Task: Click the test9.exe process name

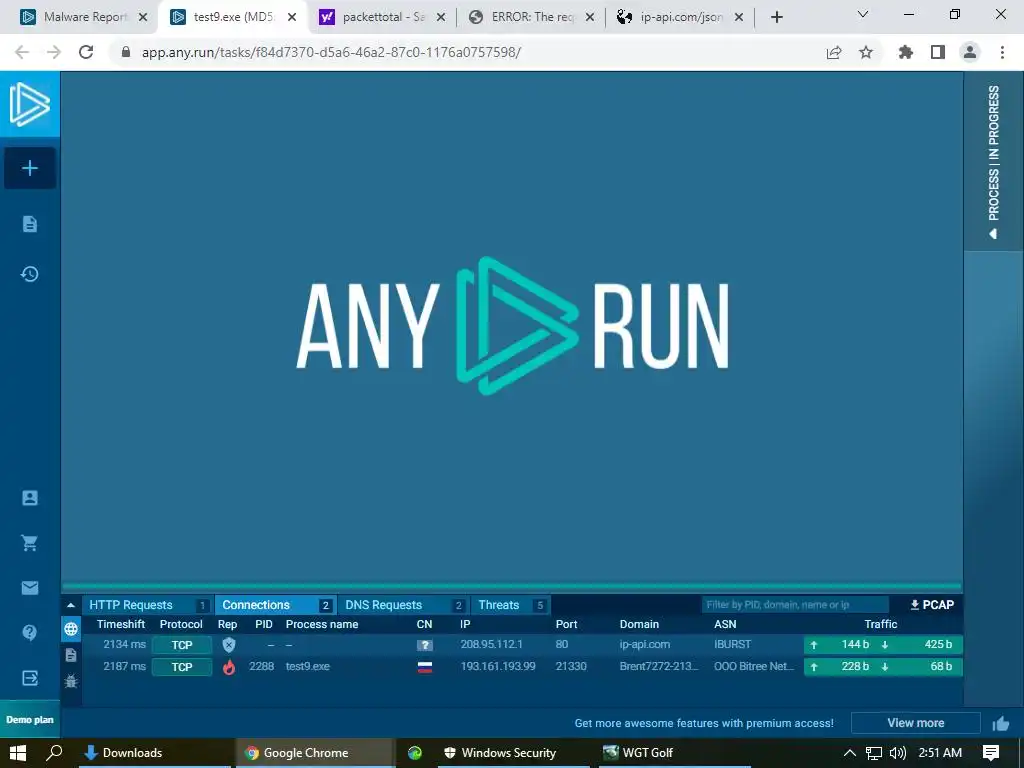Action: [x=308, y=666]
